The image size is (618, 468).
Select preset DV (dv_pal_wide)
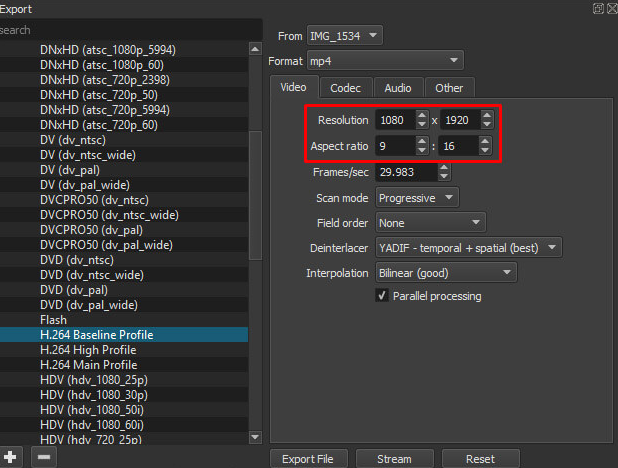pyautogui.click(x=124, y=185)
